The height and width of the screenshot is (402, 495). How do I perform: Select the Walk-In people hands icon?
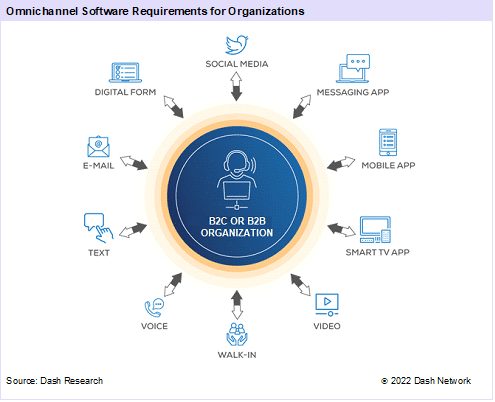click(x=237, y=334)
